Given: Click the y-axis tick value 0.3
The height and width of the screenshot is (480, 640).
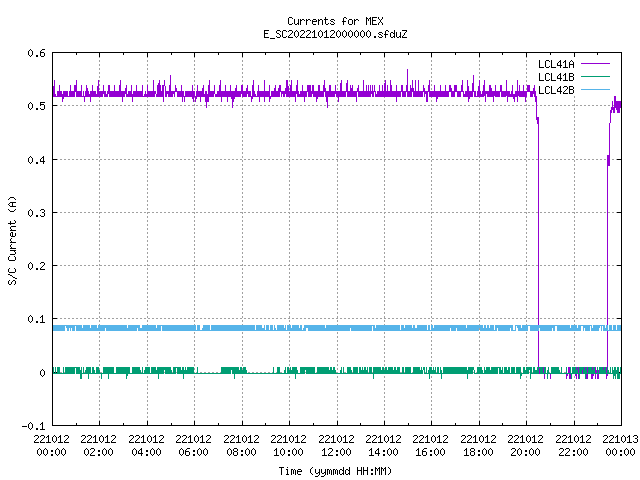Looking at the screenshot, I should (36, 213).
